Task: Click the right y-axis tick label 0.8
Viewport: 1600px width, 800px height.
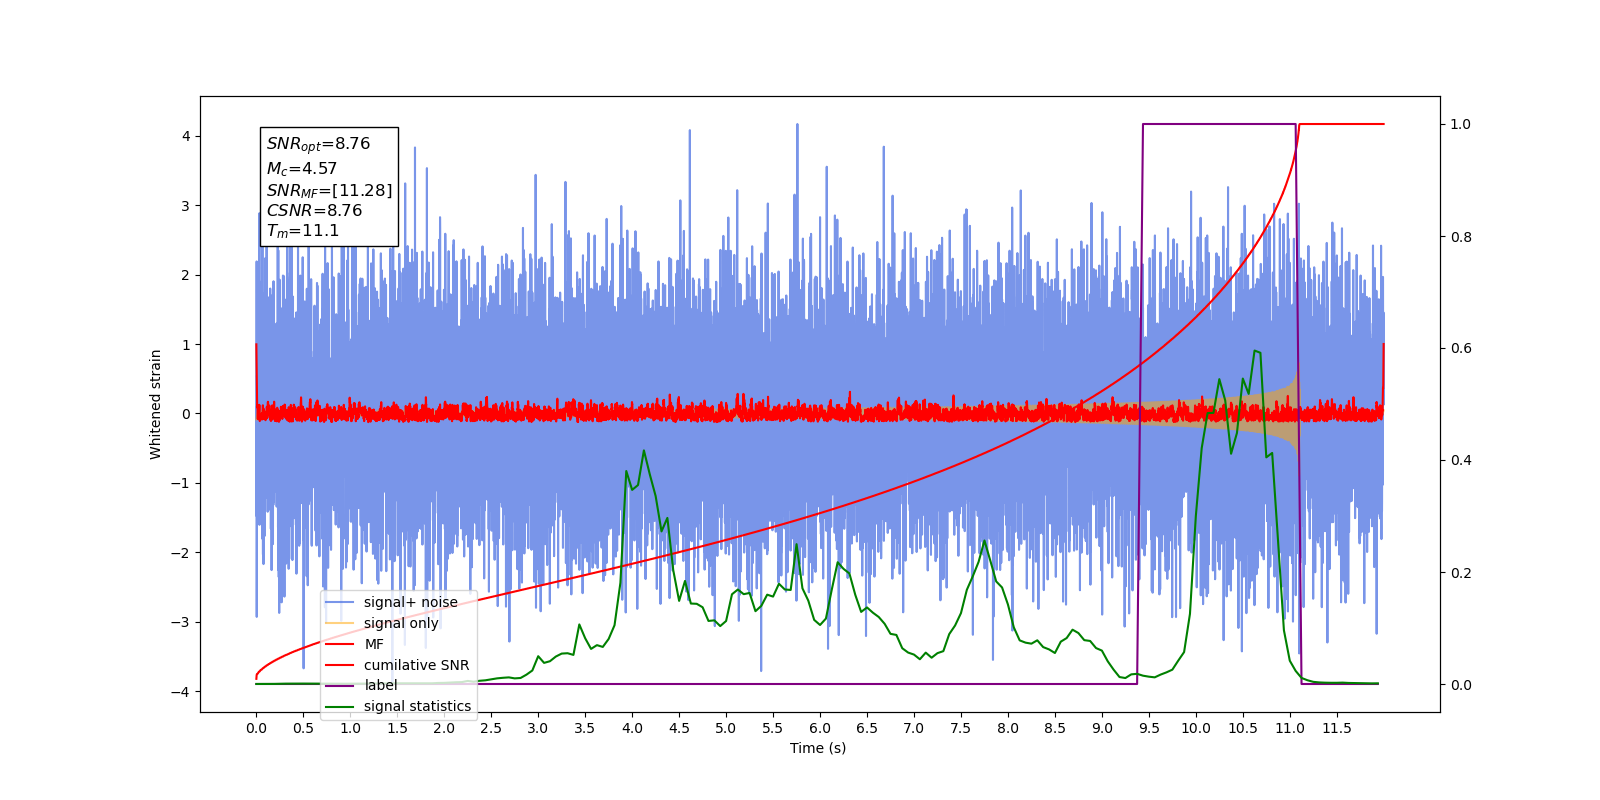Action: point(1461,237)
